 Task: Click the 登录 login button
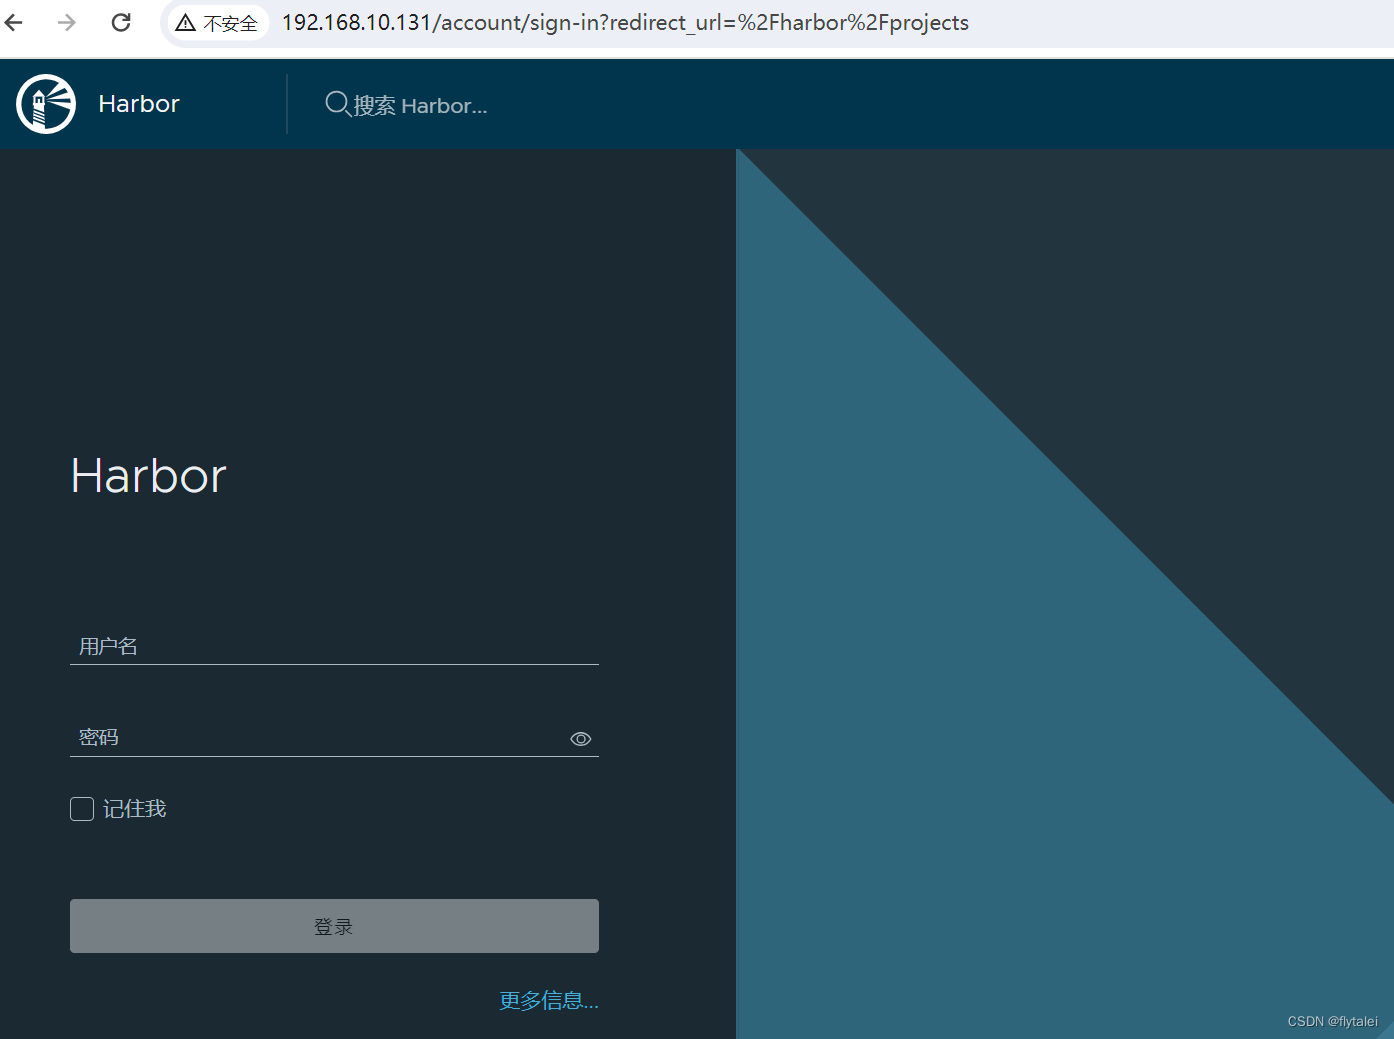334,926
